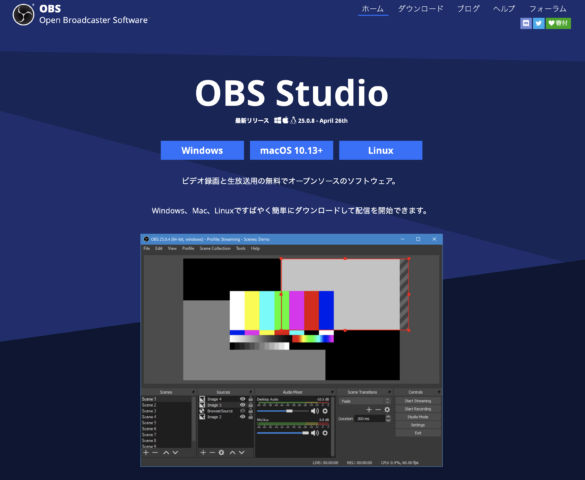This screenshot has width=585, height=480.
Task: Open the Twitter bird icon link
Action: [x=538, y=23]
